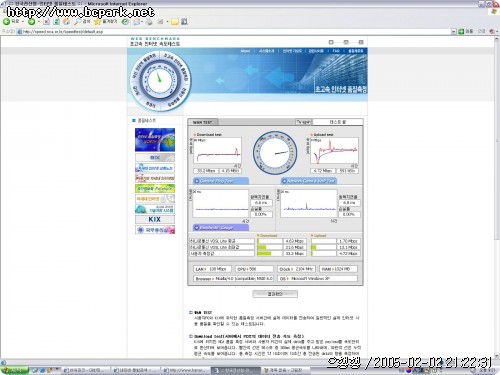Click the Clock 2204 MHz info field

coord(296,269)
